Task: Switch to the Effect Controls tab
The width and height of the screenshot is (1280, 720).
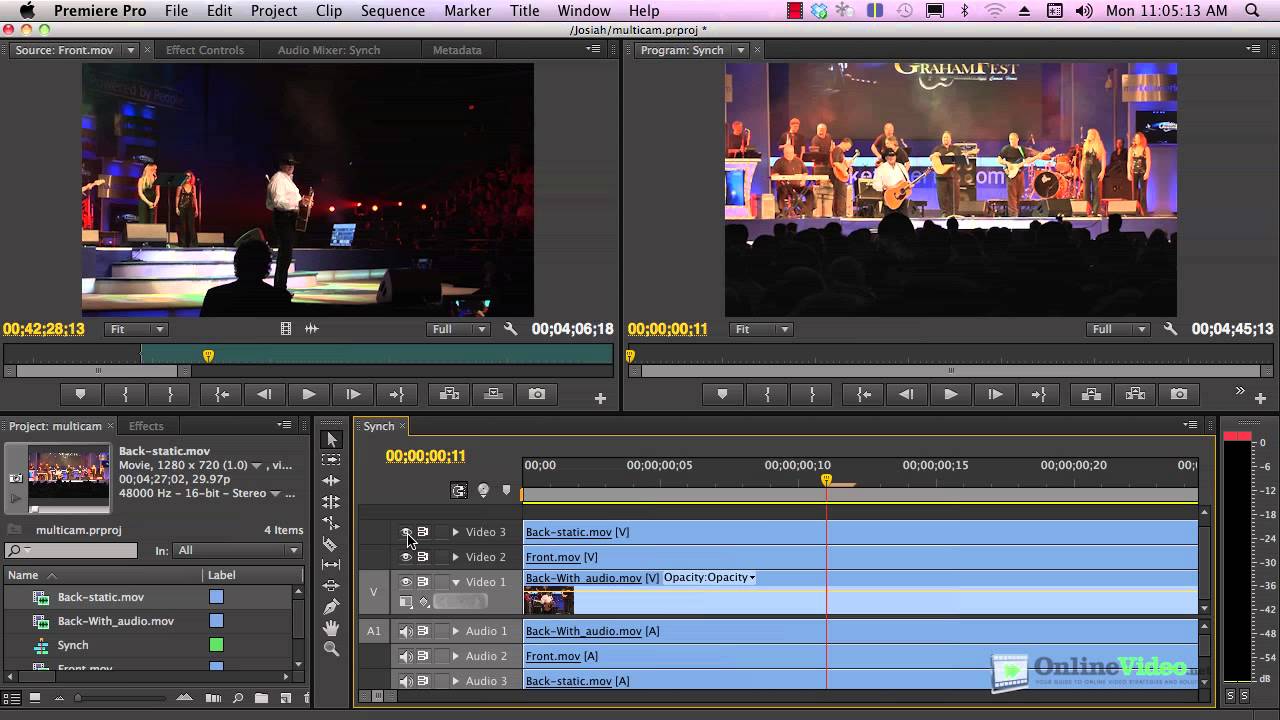Action: pos(204,50)
